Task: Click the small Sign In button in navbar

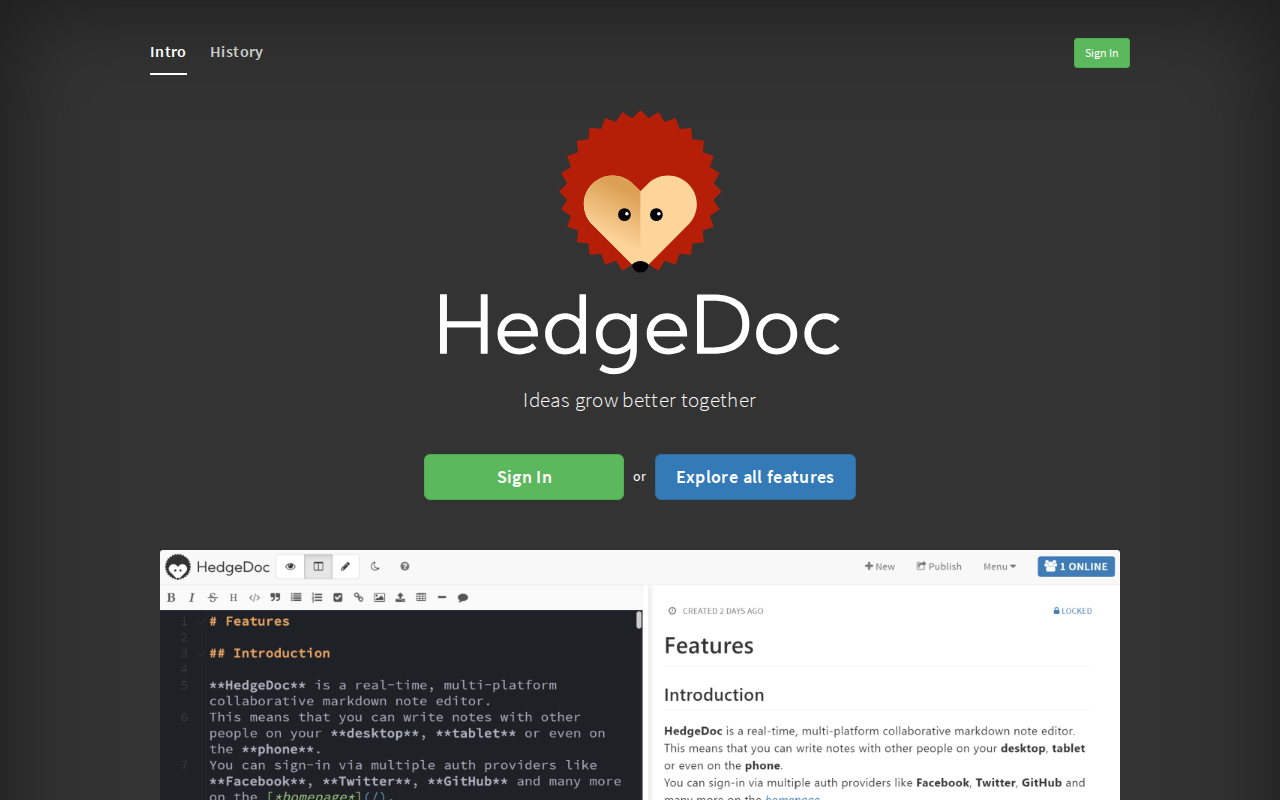Action: tap(1101, 53)
